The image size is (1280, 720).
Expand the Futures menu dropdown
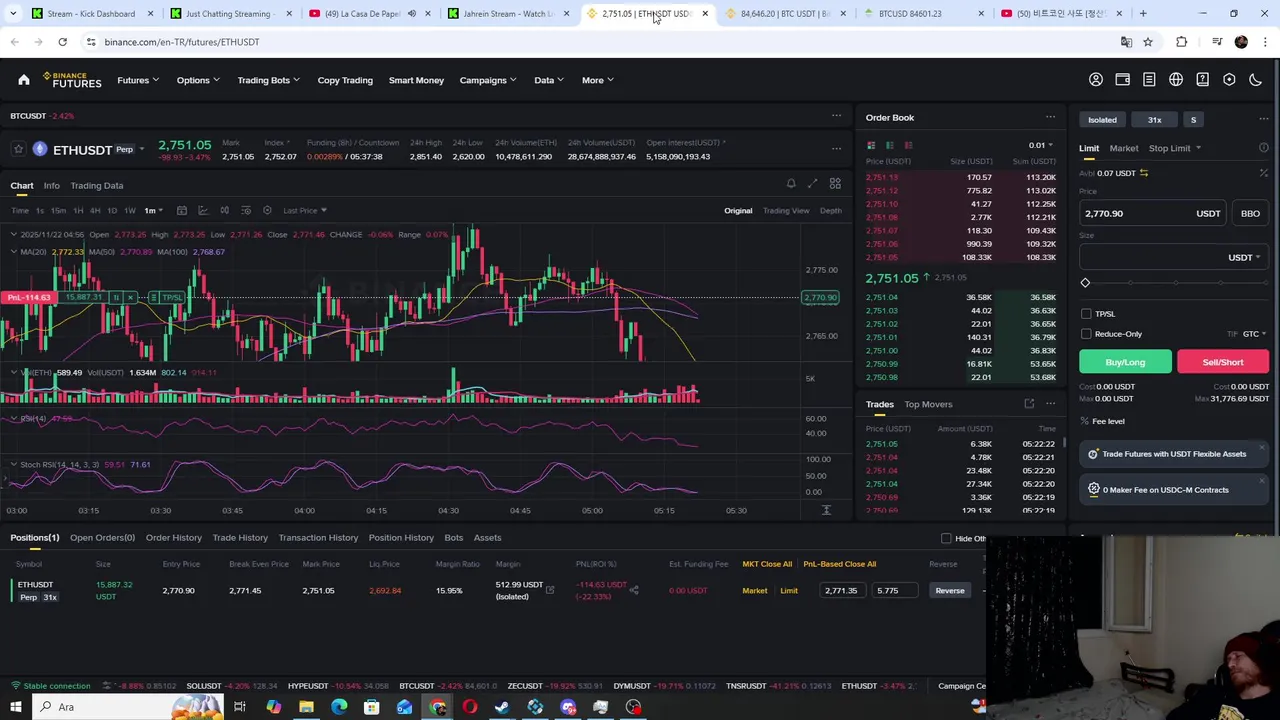pos(138,80)
